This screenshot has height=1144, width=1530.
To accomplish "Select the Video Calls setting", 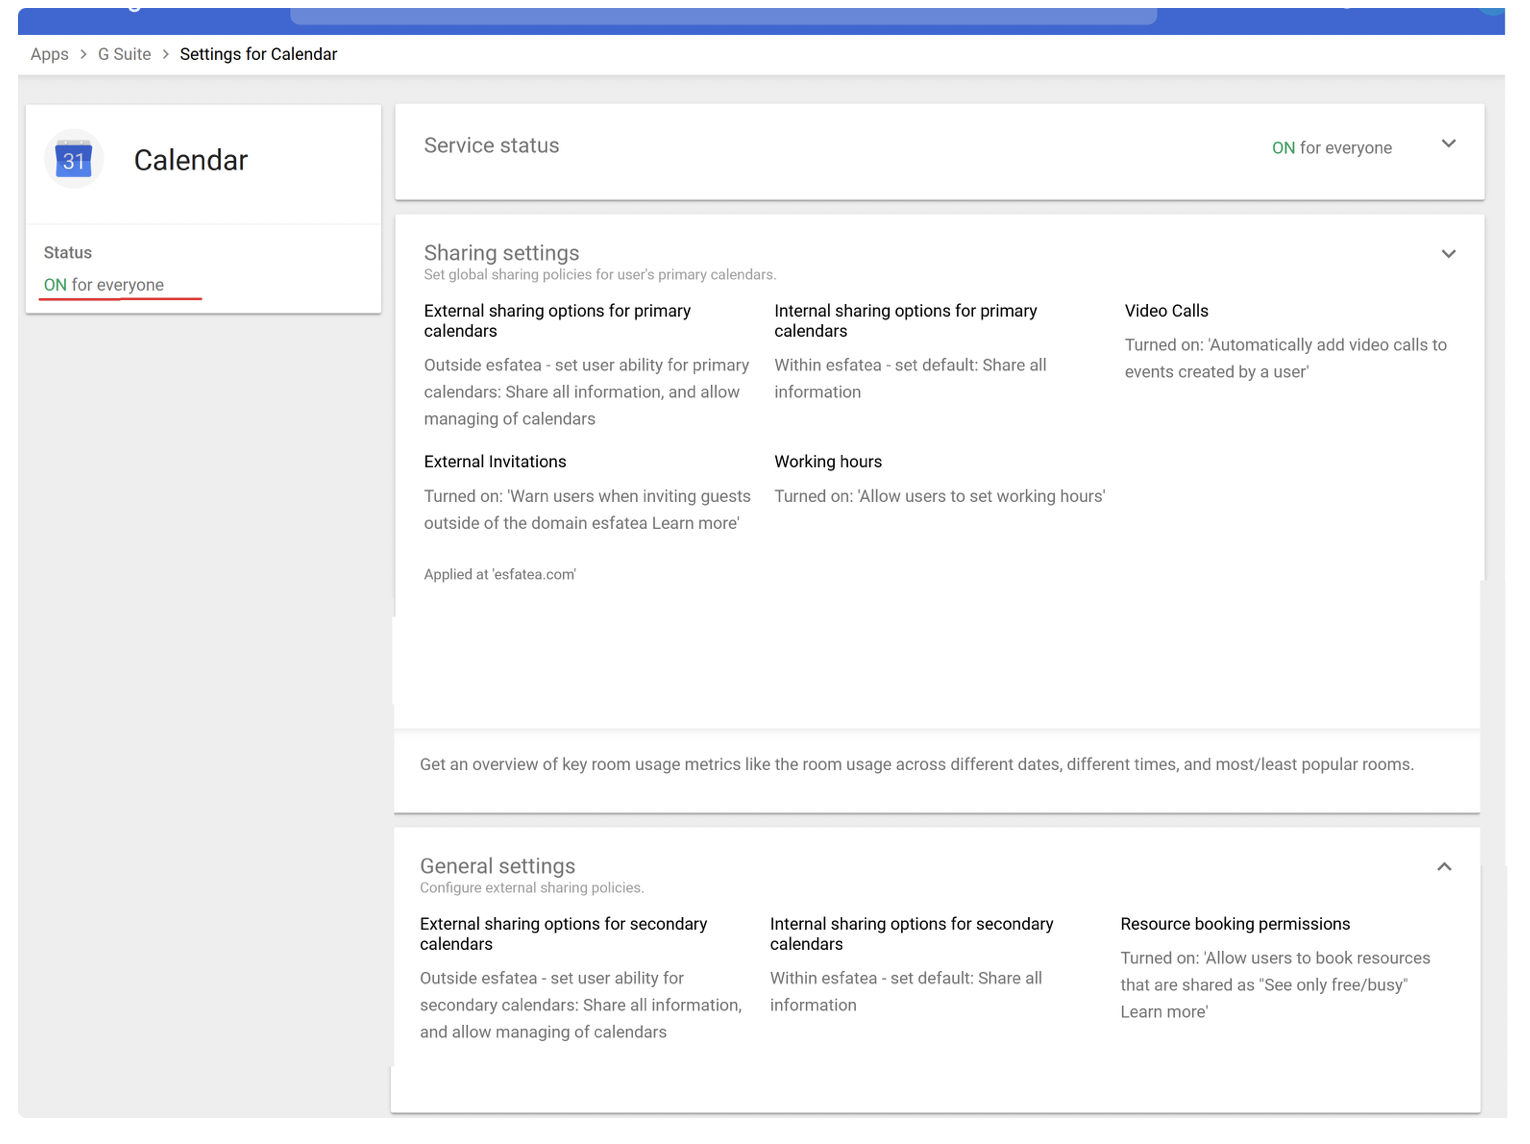I will [x=1166, y=311].
